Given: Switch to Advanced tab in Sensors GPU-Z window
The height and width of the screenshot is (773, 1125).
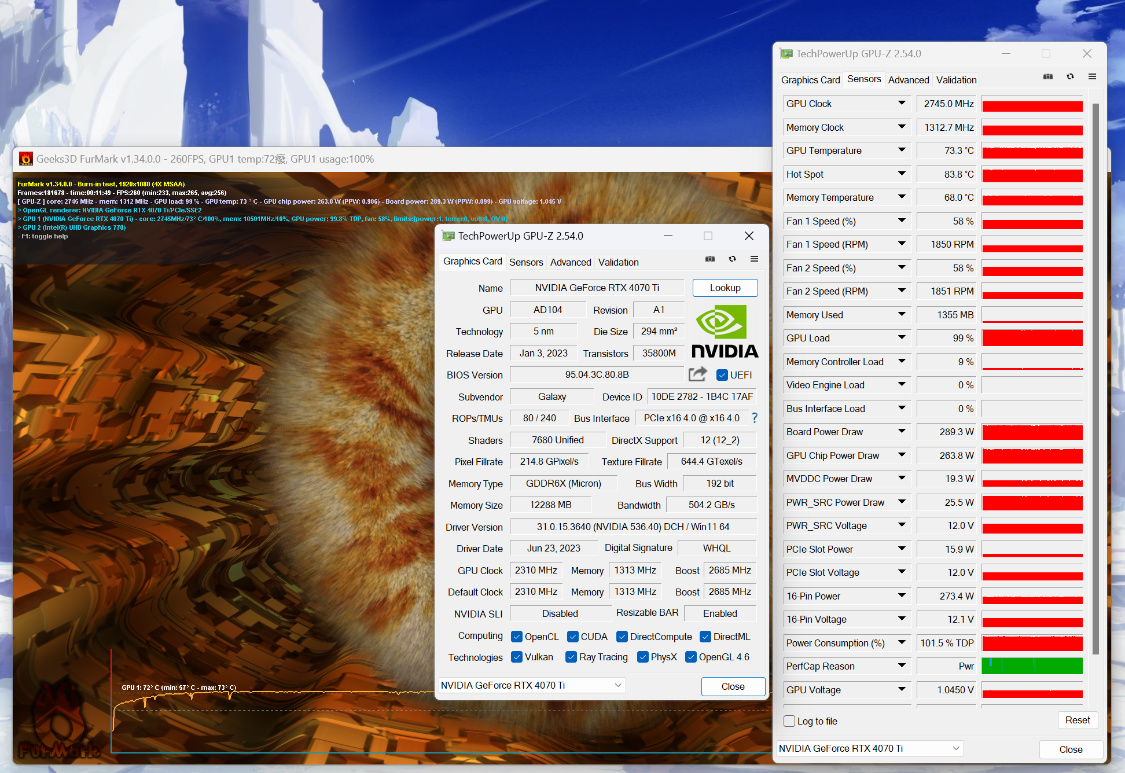Looking at the screenshot, I should [908, 80].
